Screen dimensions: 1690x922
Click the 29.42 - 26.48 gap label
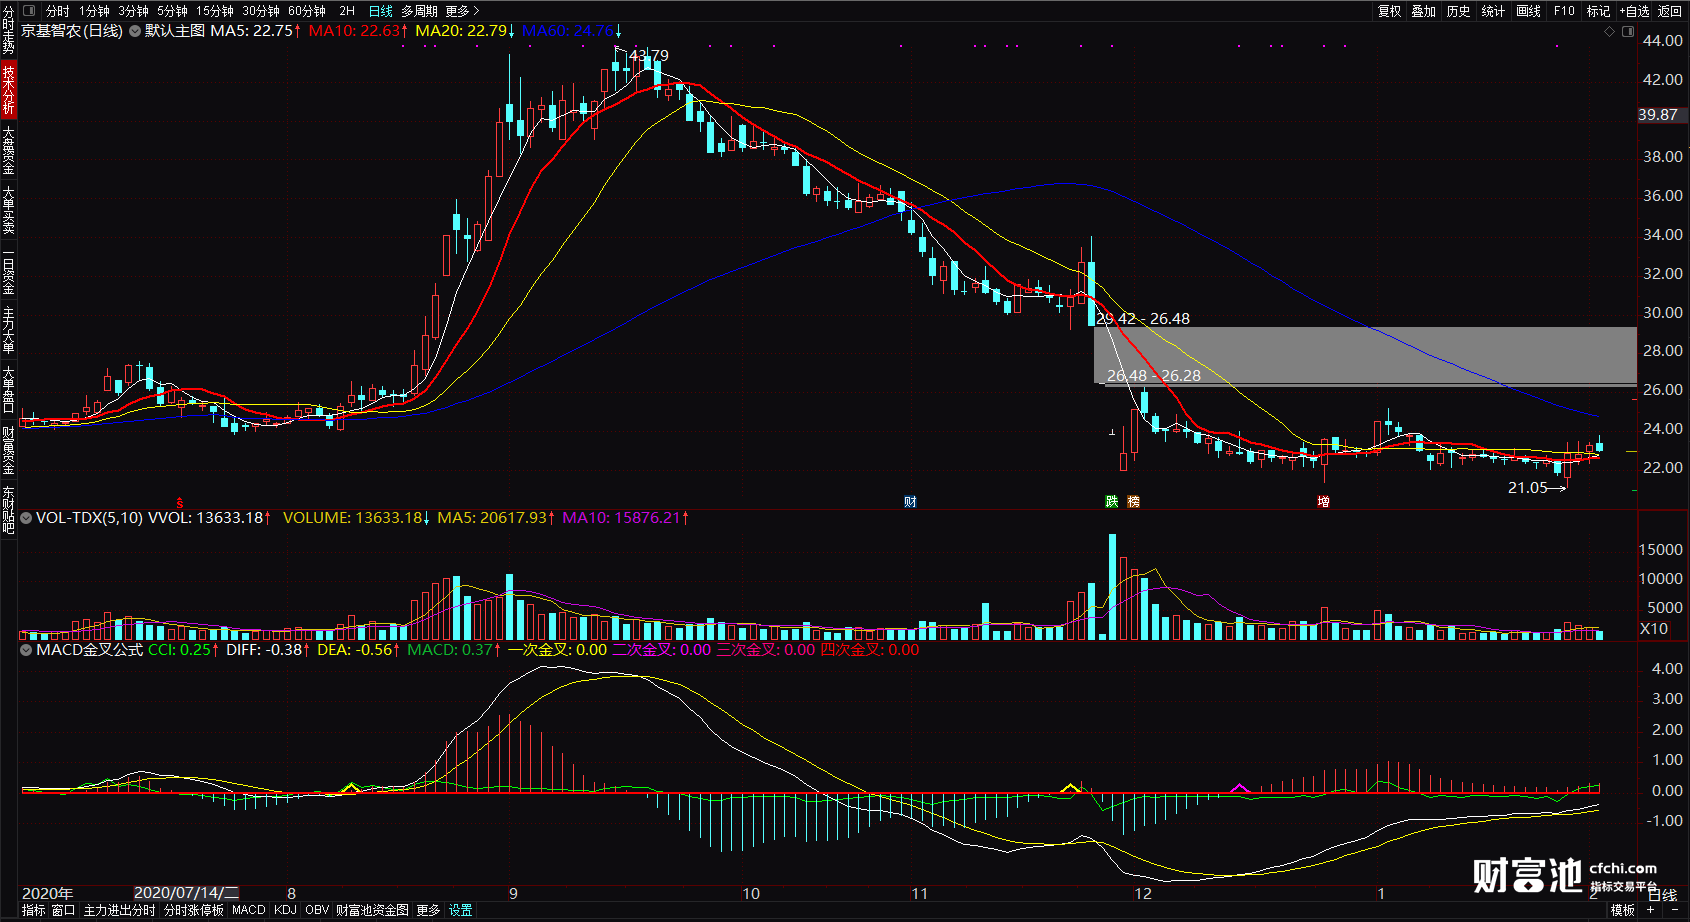click(1143, 319)
